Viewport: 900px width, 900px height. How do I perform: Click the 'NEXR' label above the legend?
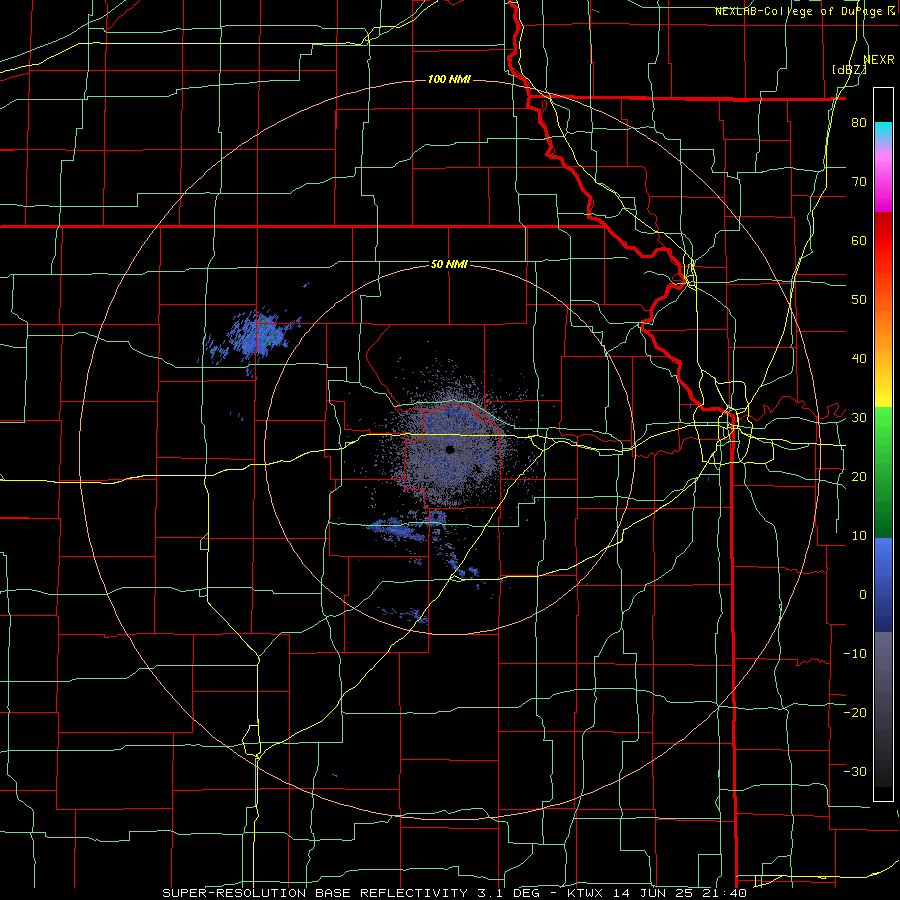coord(879,60)
